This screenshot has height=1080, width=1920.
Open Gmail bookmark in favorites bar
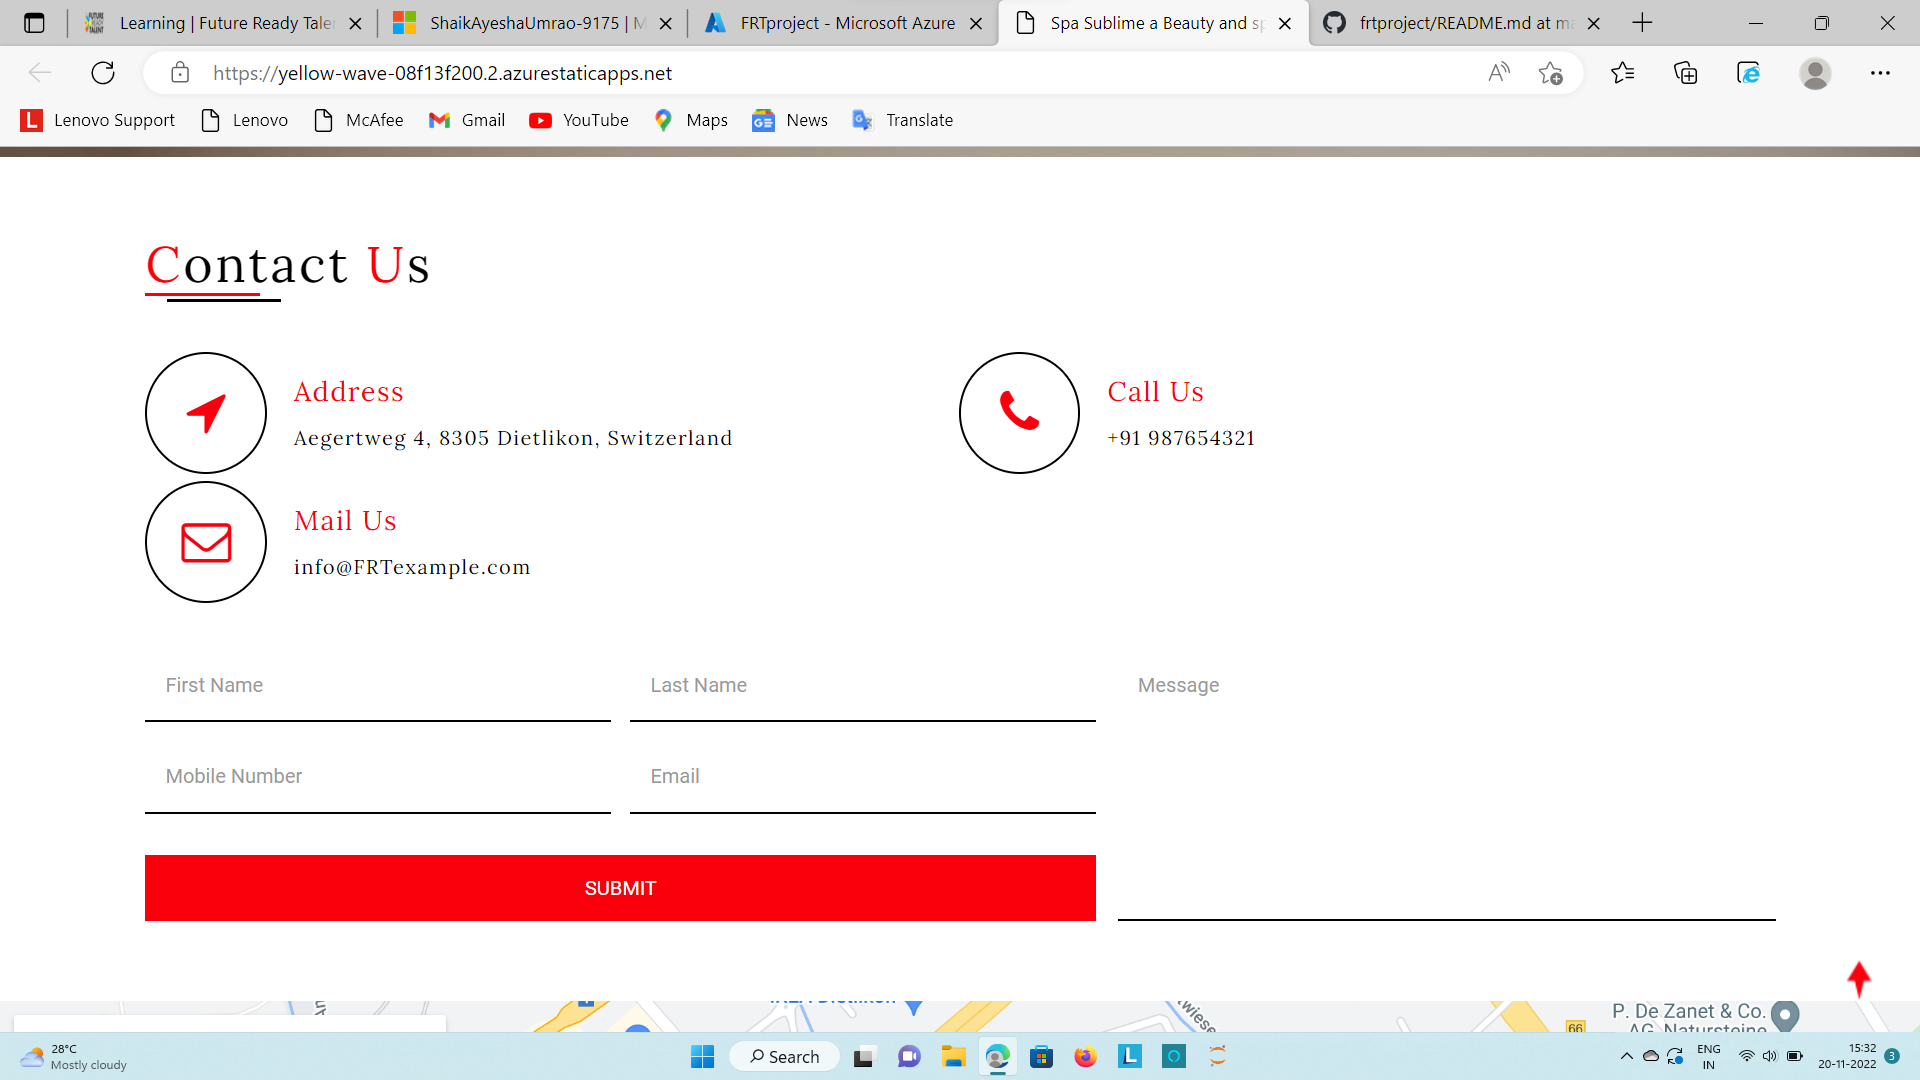point(467,120)
